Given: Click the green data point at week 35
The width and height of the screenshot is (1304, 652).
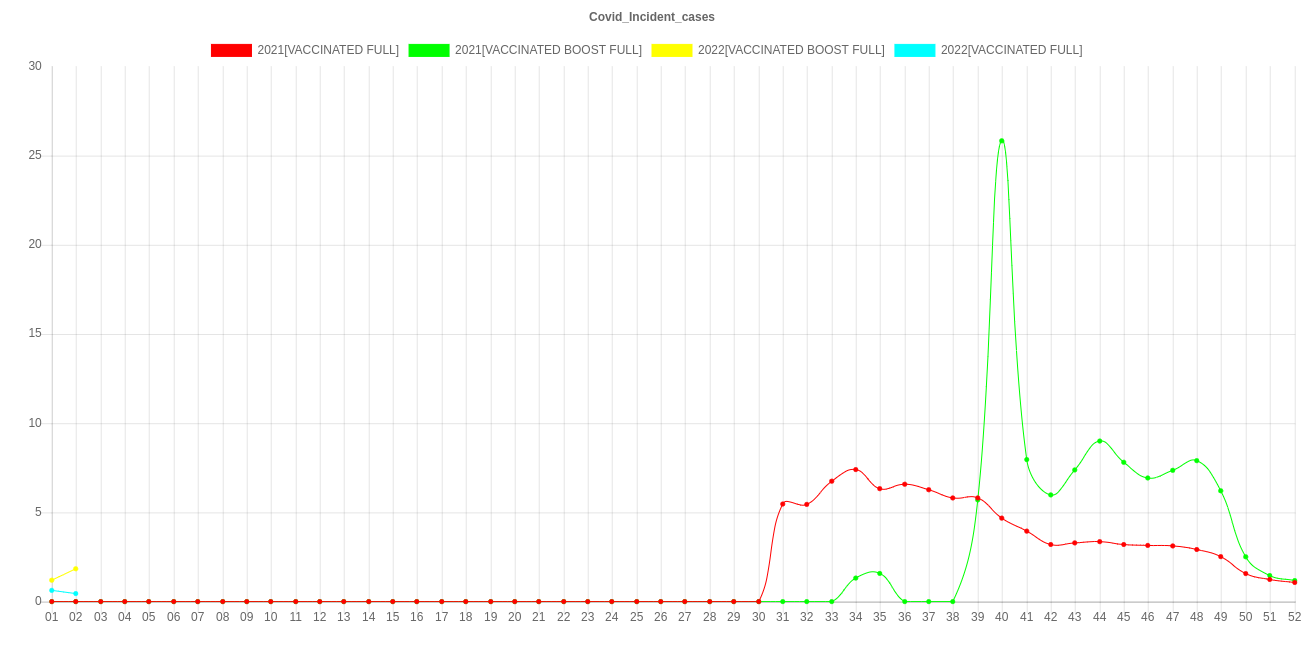Looking at the screenshot, I should (x=880, y=573).
